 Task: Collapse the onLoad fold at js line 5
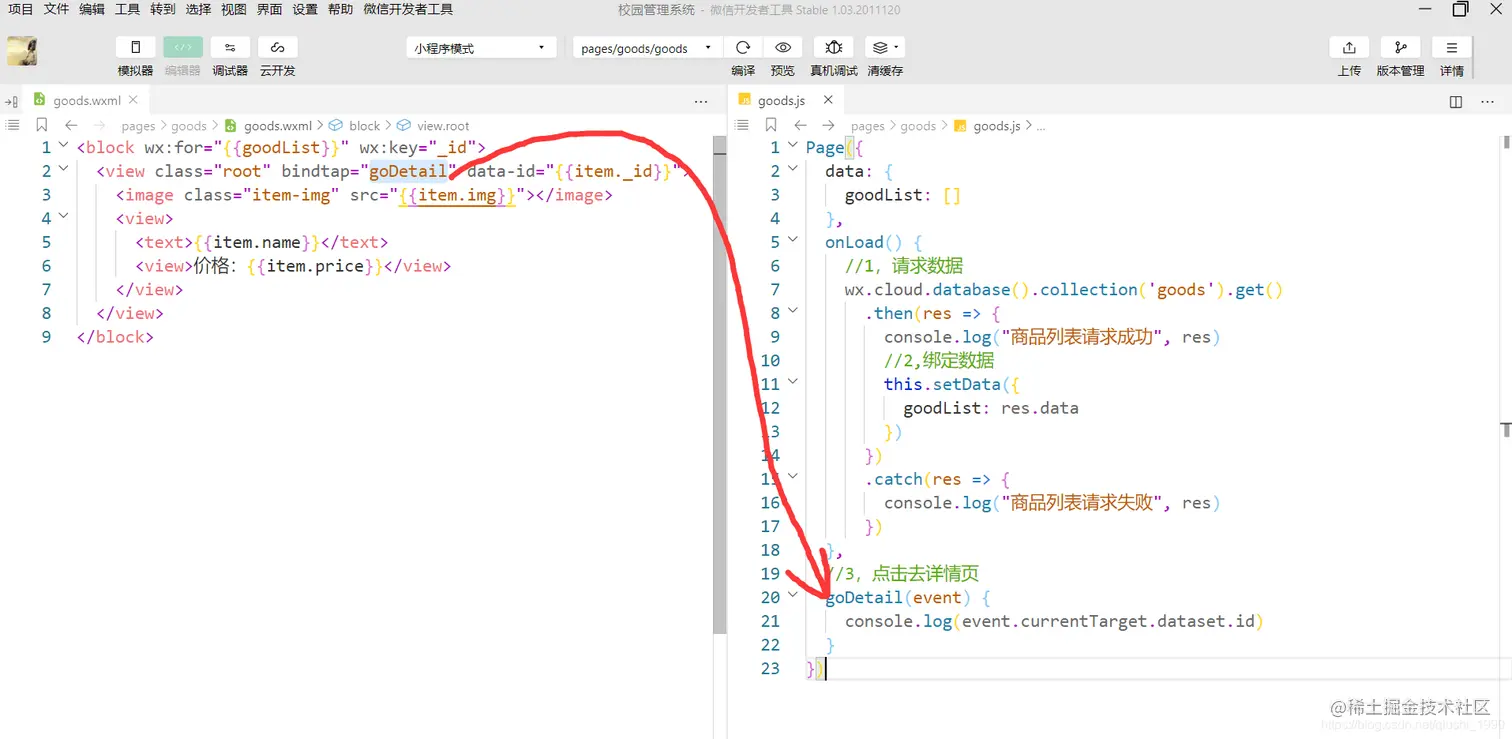[x=793, y=240]
